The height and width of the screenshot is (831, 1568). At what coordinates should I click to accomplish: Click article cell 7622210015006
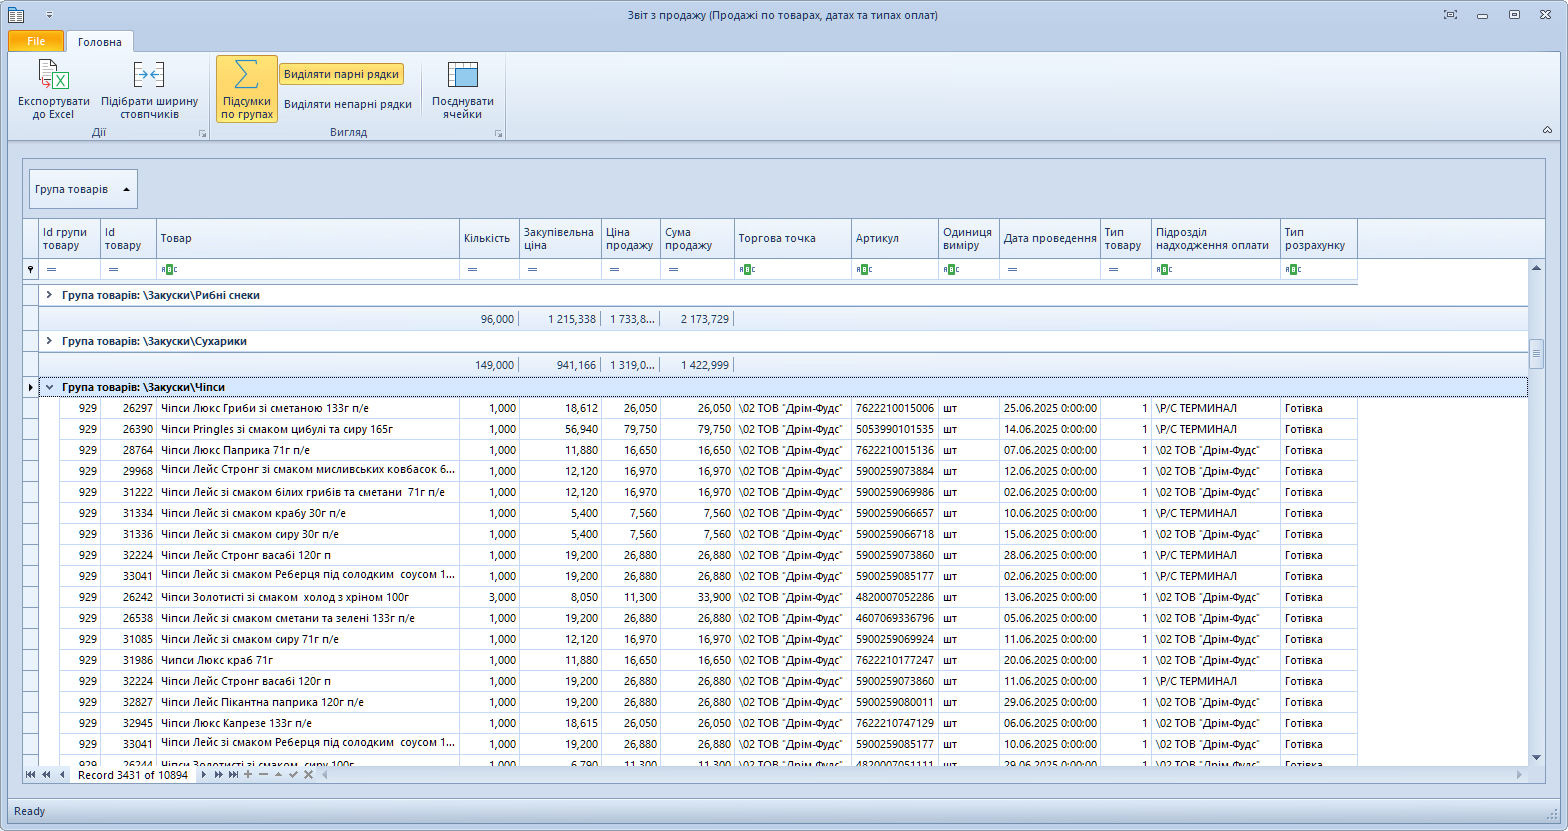pyautogui.click(x=895, y=408)
